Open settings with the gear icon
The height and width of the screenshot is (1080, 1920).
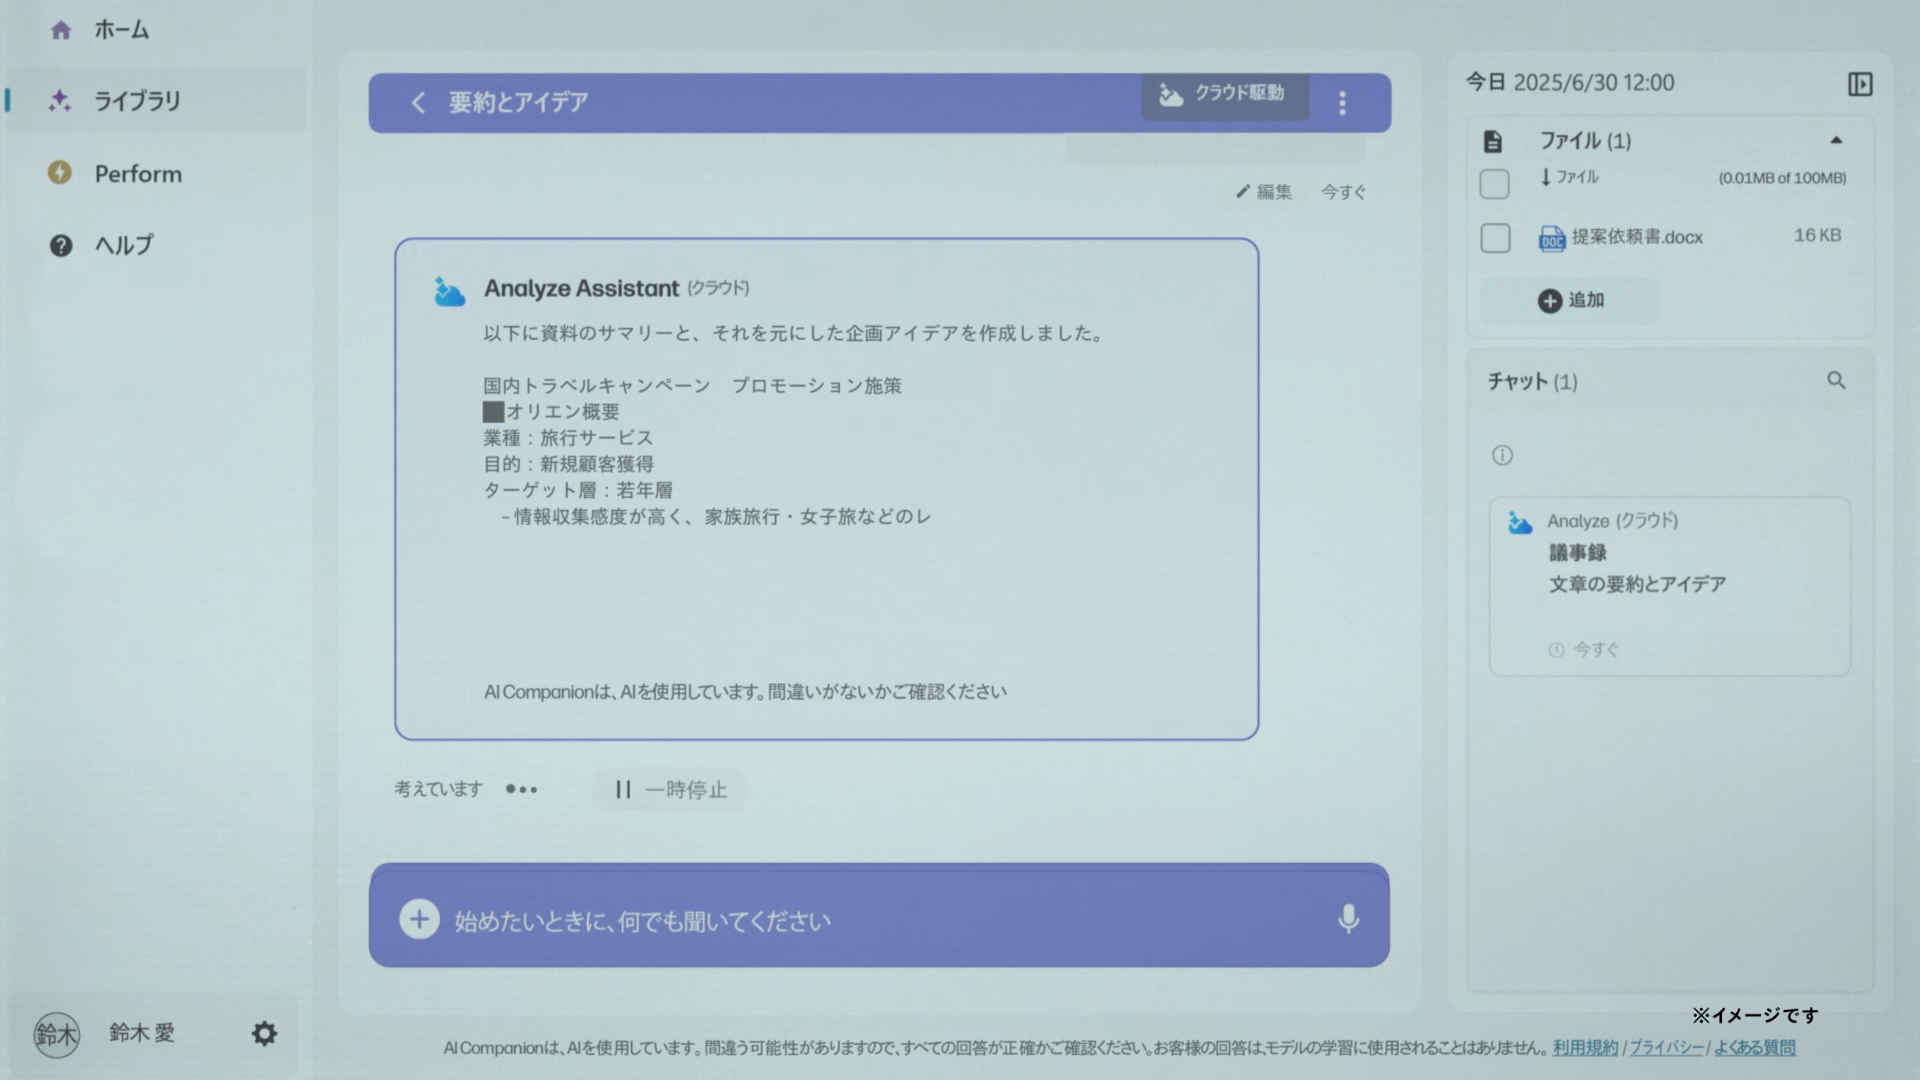pyautogui.click(x=264, y=1033)
